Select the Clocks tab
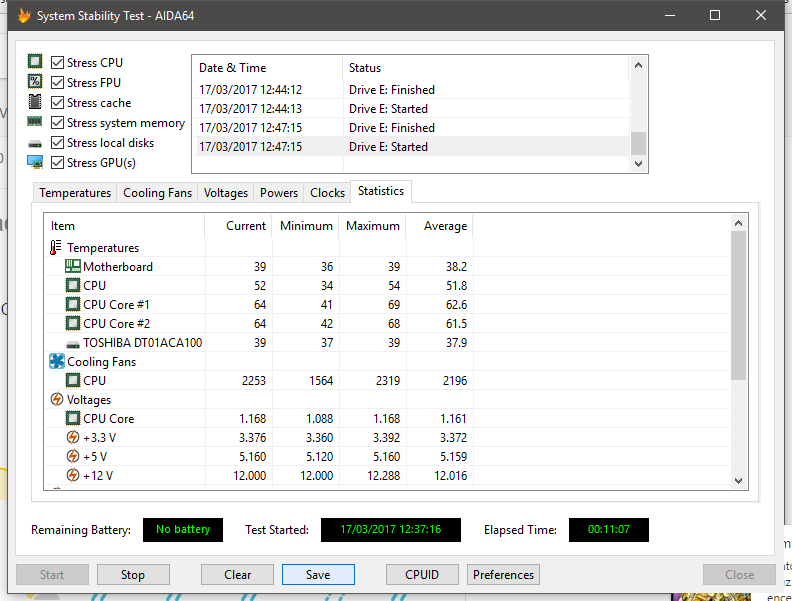The height and width of the screenshot is (601, 792). coord(327,193)
